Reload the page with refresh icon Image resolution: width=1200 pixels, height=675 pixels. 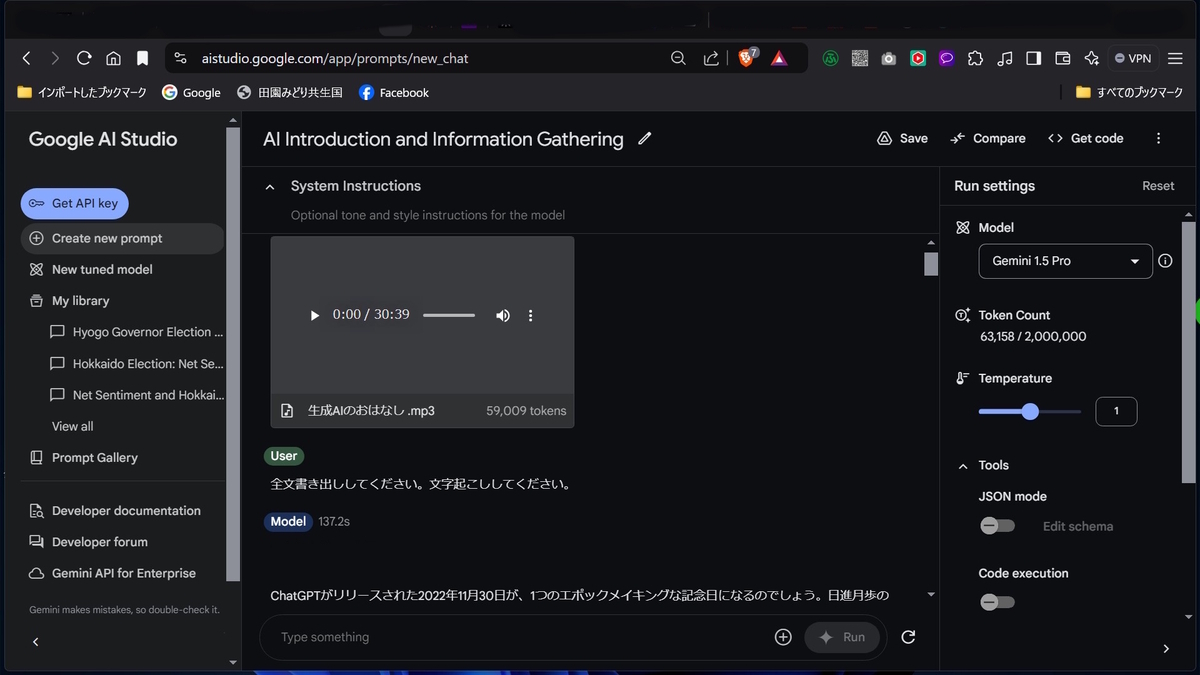(84, 58)
